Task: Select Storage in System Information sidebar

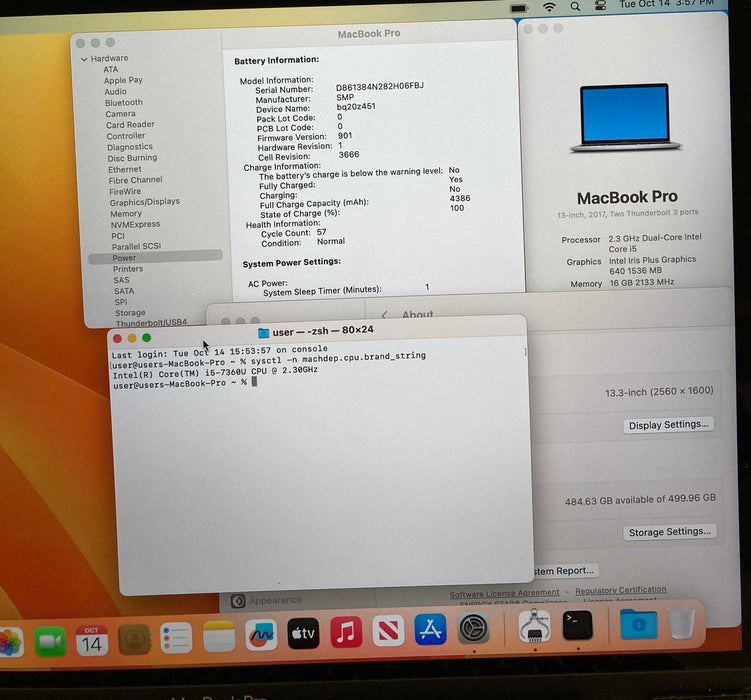Action: pyautogui.click(x=130, y=313)
